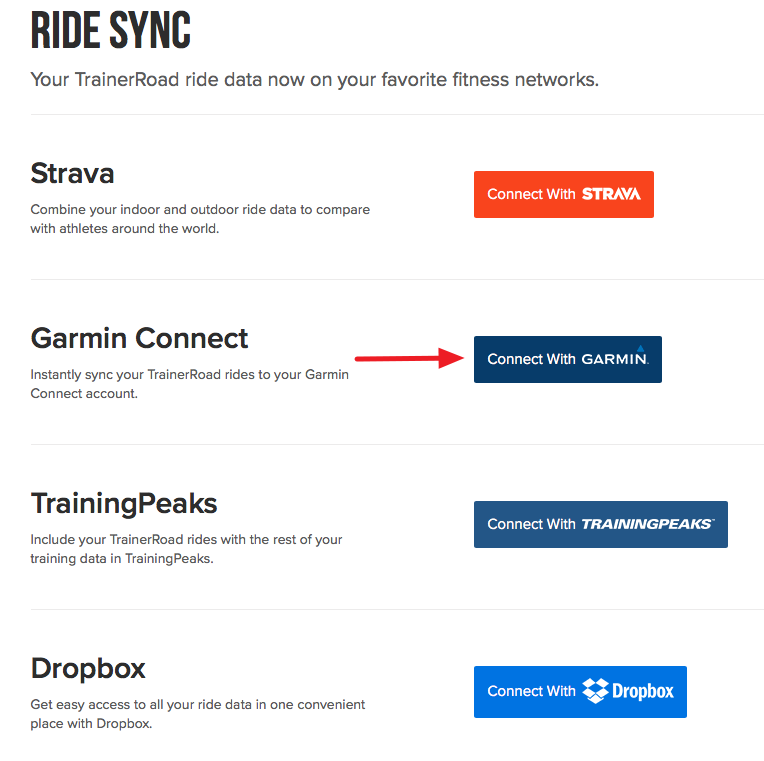Click the Connect With Garmin button
This screenshot has height=761, width=764.
coord(568,360)
